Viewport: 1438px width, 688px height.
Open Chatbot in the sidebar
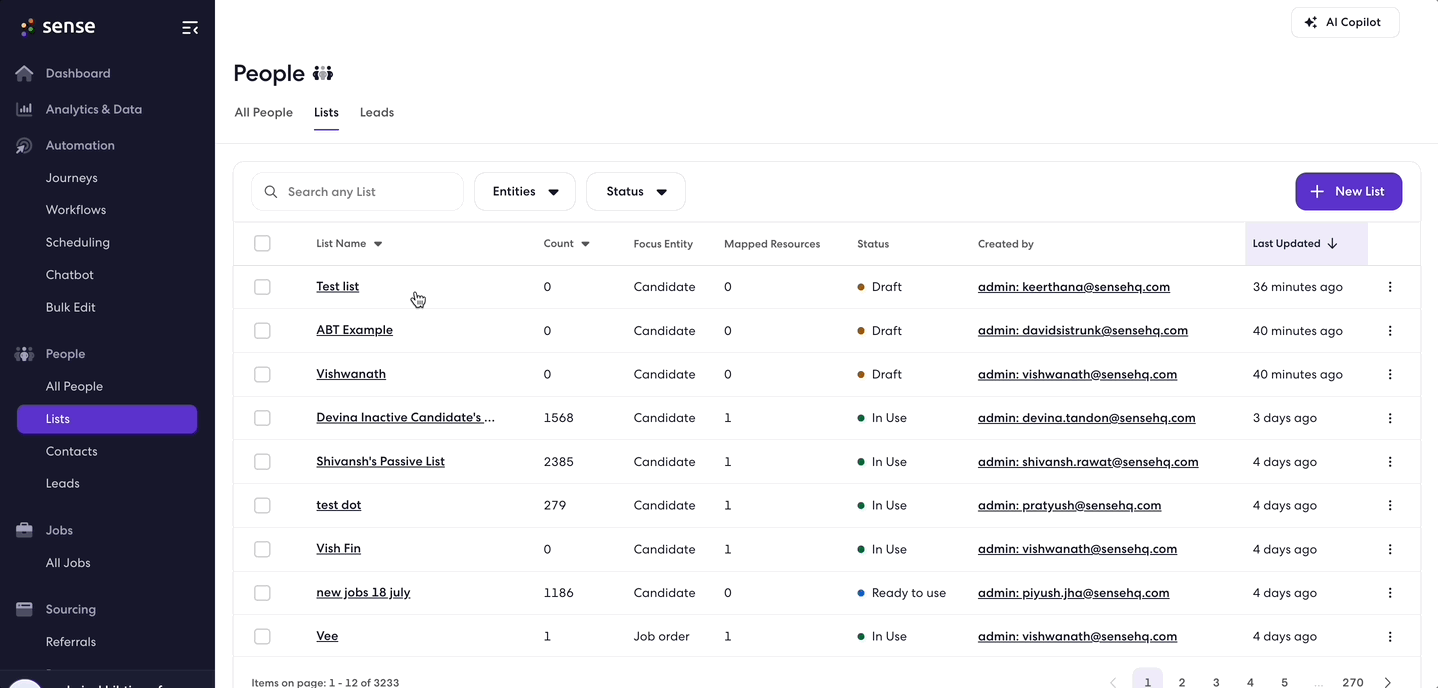[70, 275]
